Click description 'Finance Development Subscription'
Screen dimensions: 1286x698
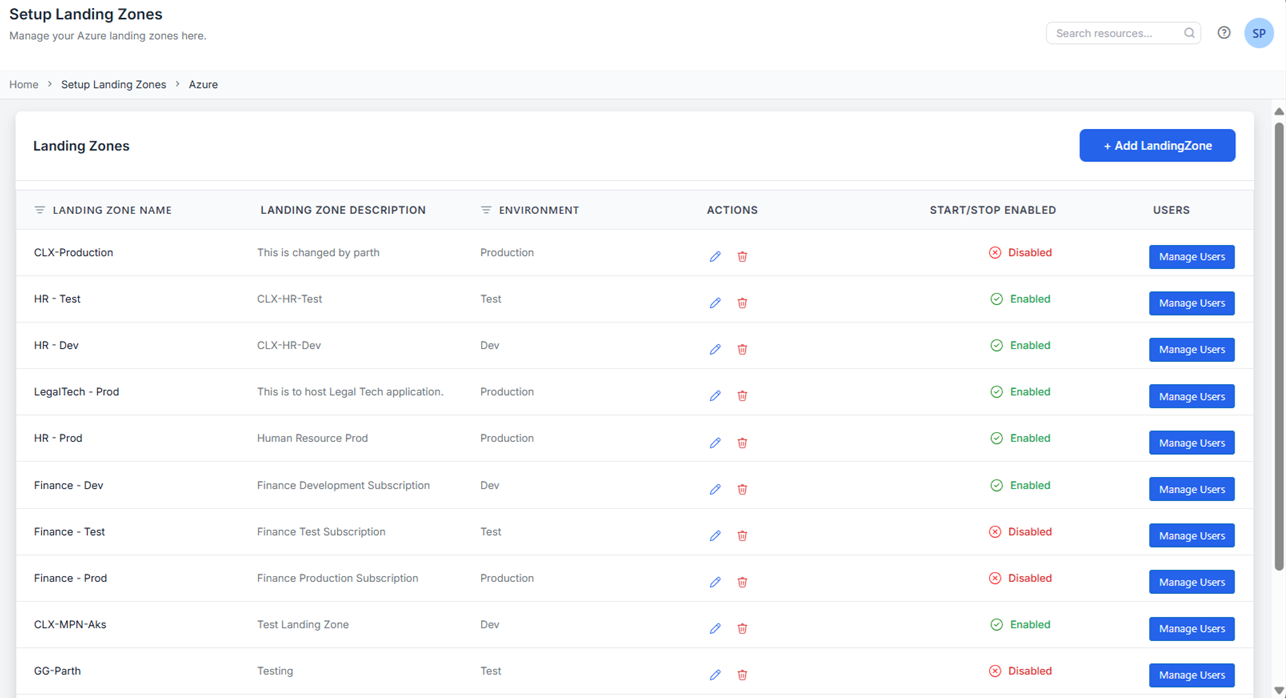tap(343, 485)
